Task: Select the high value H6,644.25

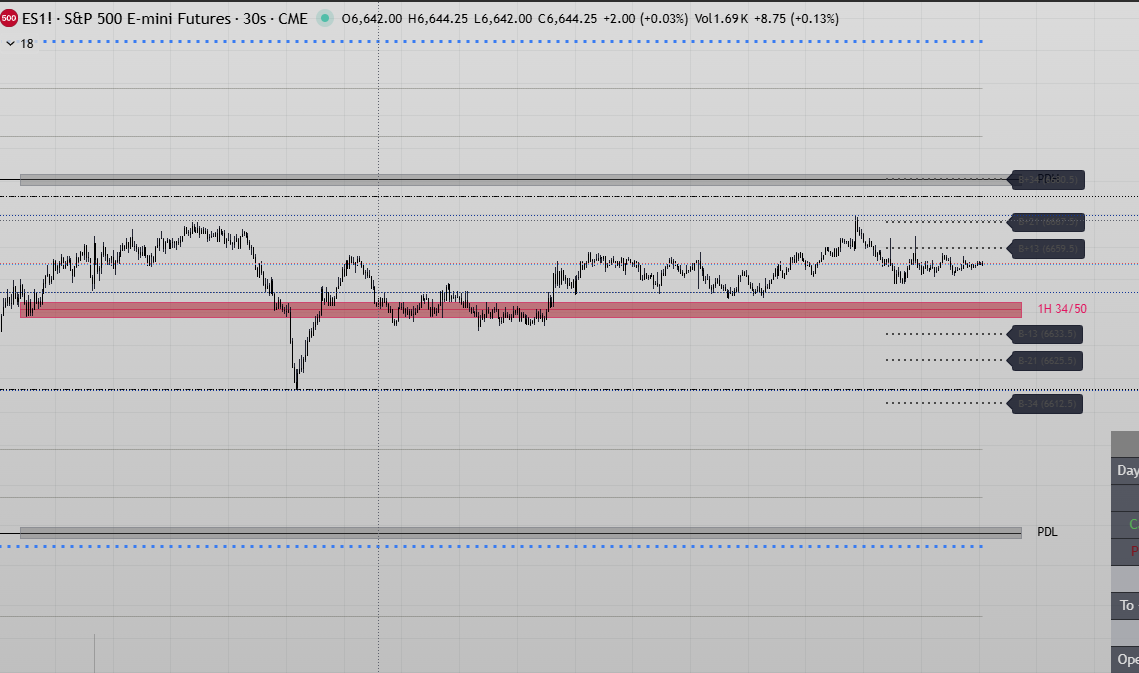Action: [437, 18]
